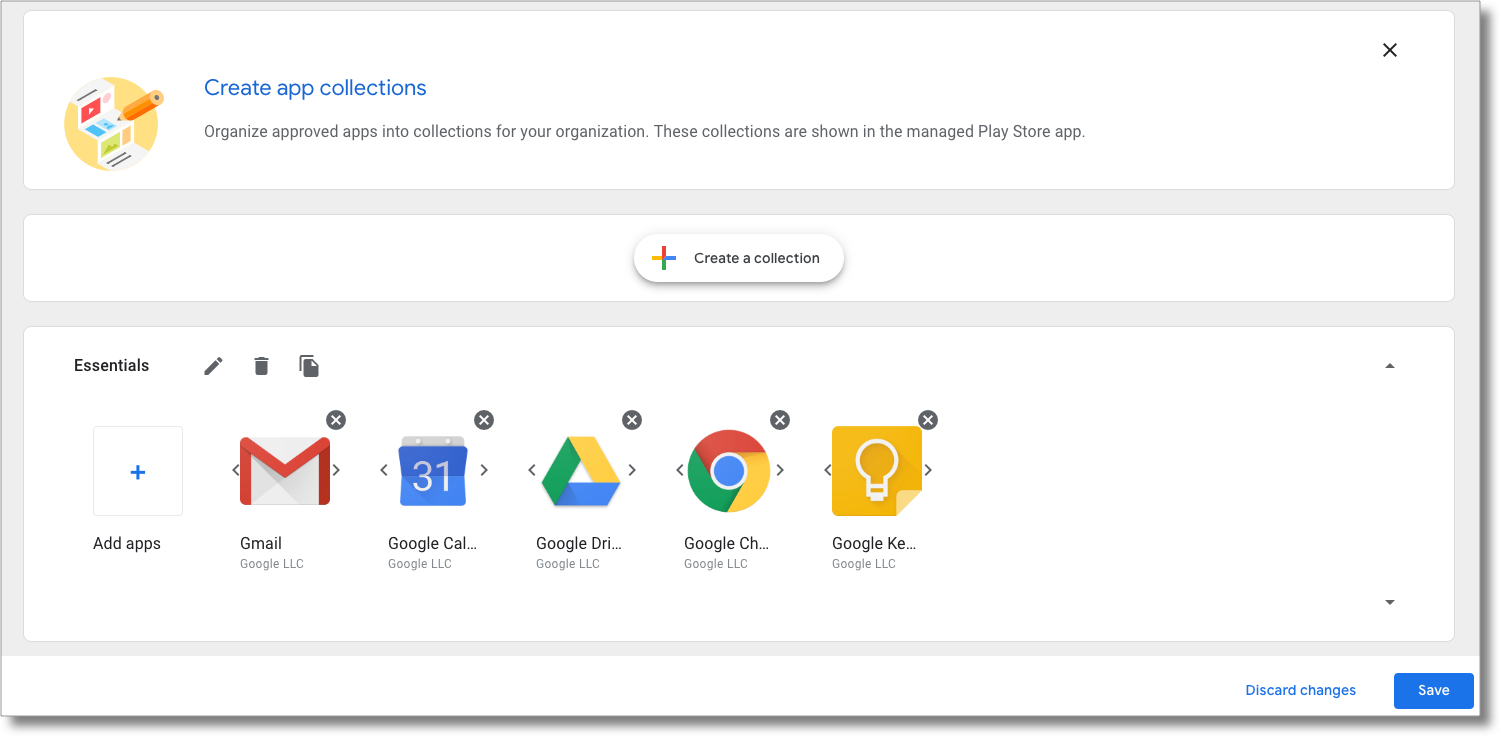Collapse the Essentials collection
The height and width of the screenshot is (737, 1501).
pos(1389,365)
